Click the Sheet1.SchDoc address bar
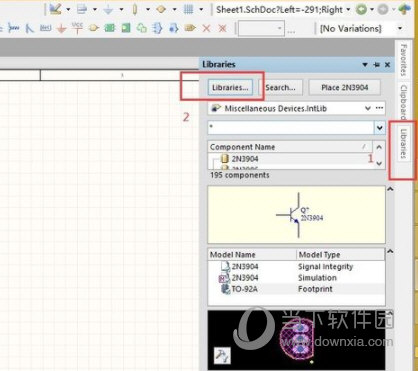The width and height of the screenshot is (418, 371). [x=280, y=10]
